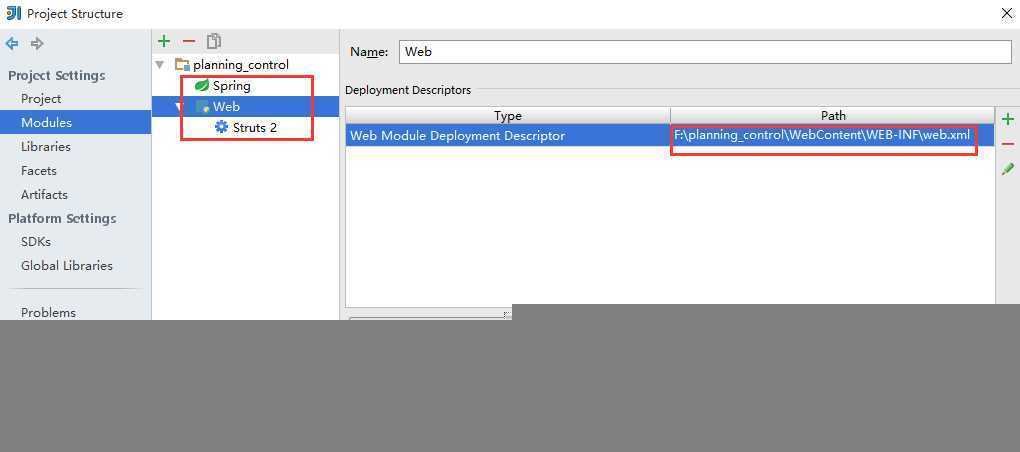Click the Path column header
Screen dimensions: 1020x452
(x=833, y=115)
